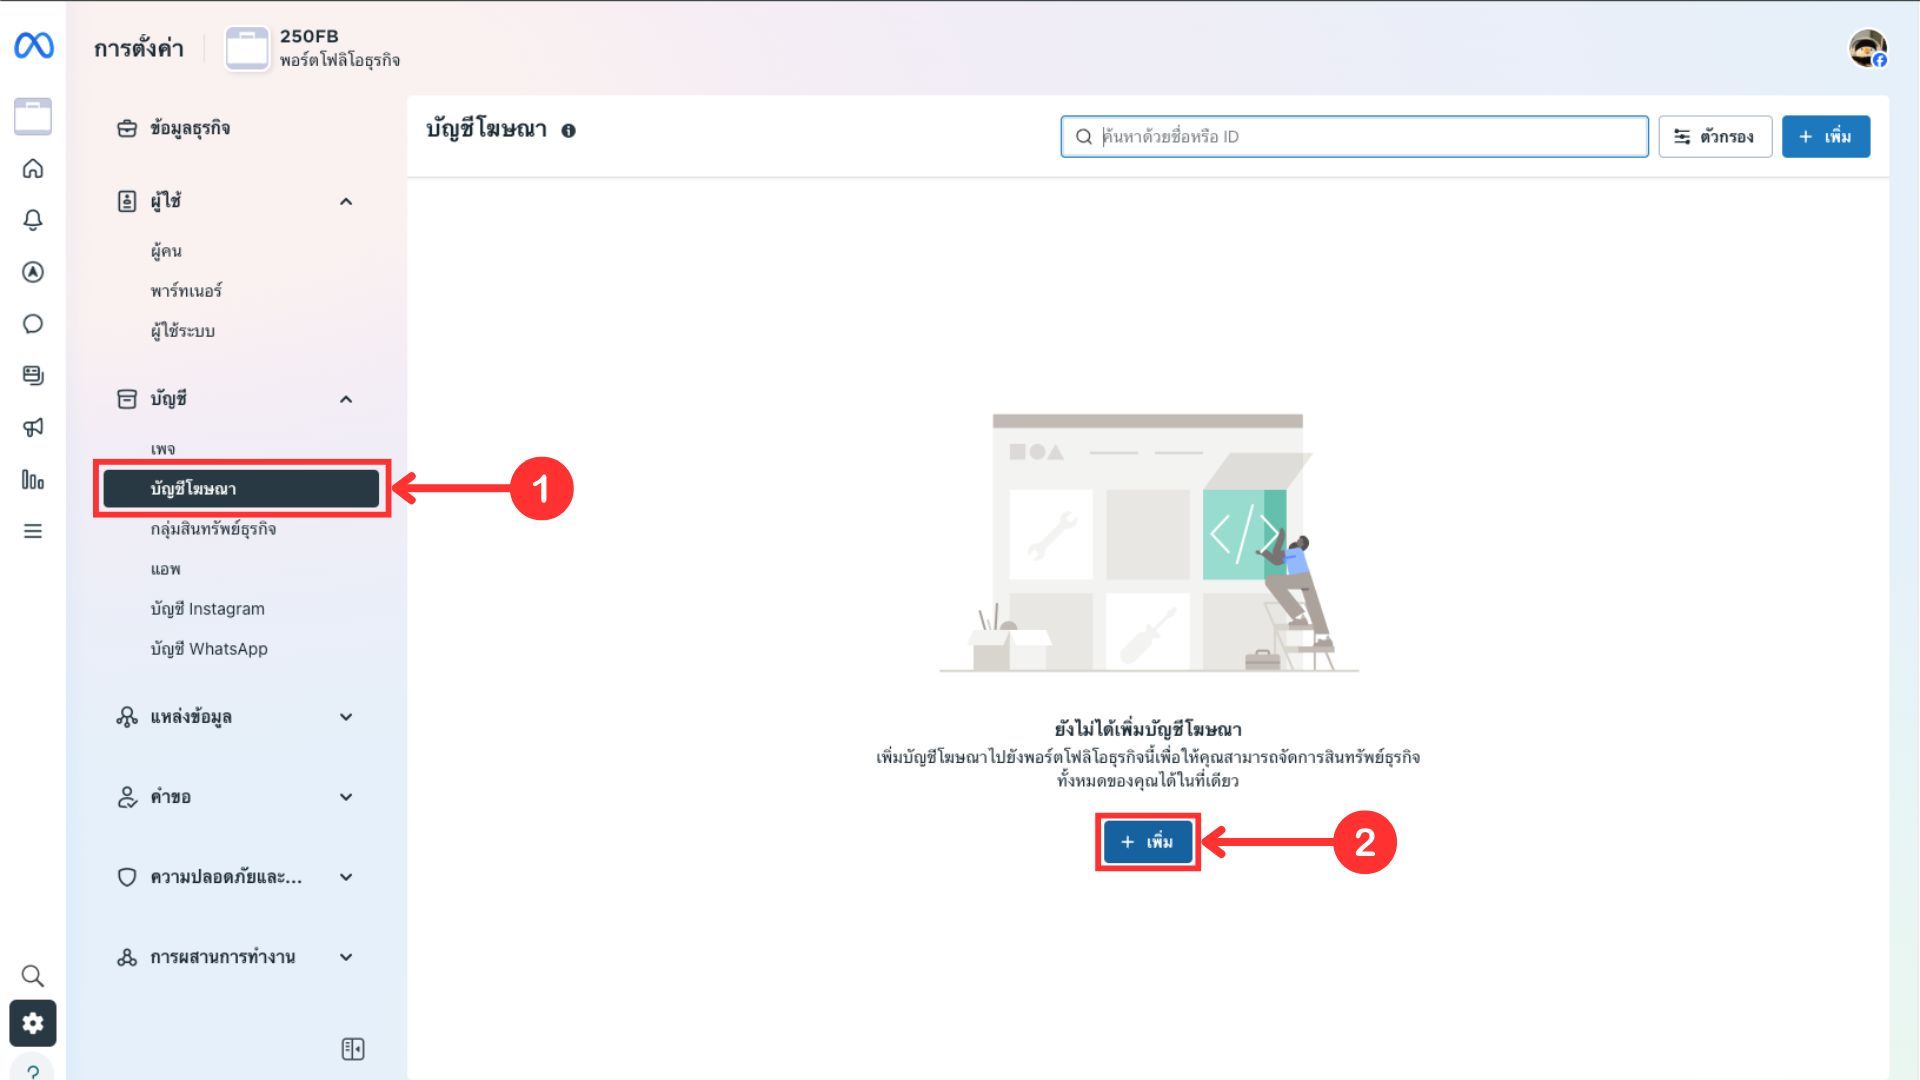Click the business portfolio icon in rail
This screenshot has height=1080, width=1920.
click(x=33, y=116)
